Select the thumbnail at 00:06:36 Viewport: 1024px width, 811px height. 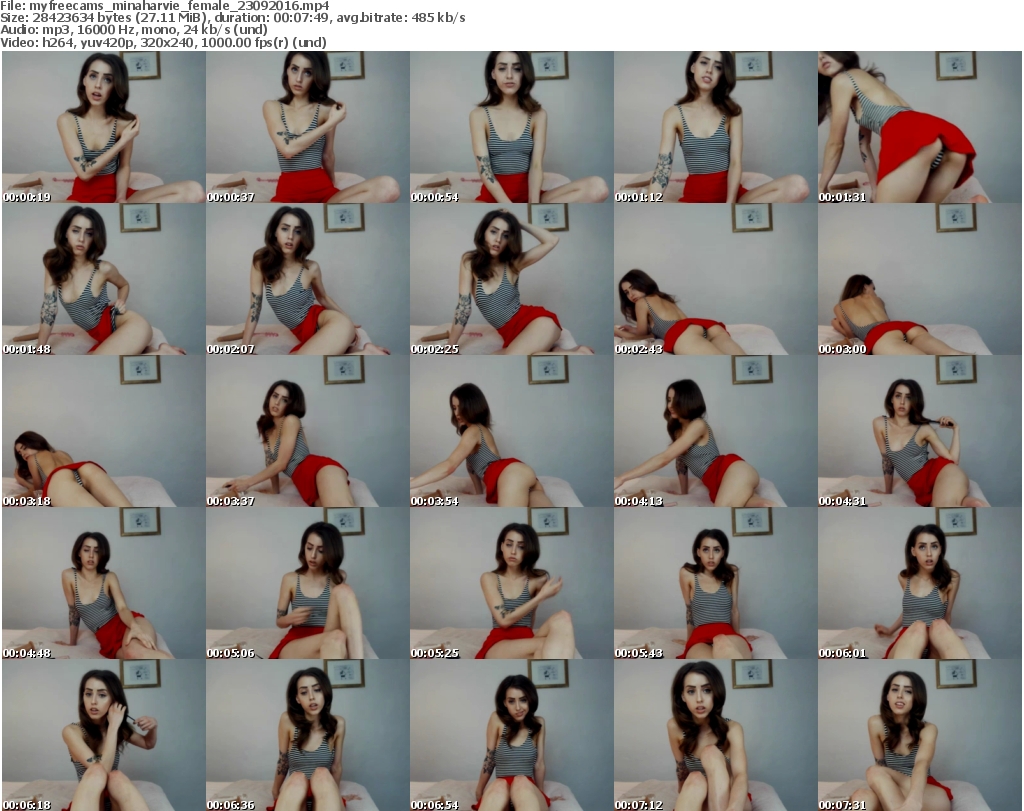pos(308,735)
